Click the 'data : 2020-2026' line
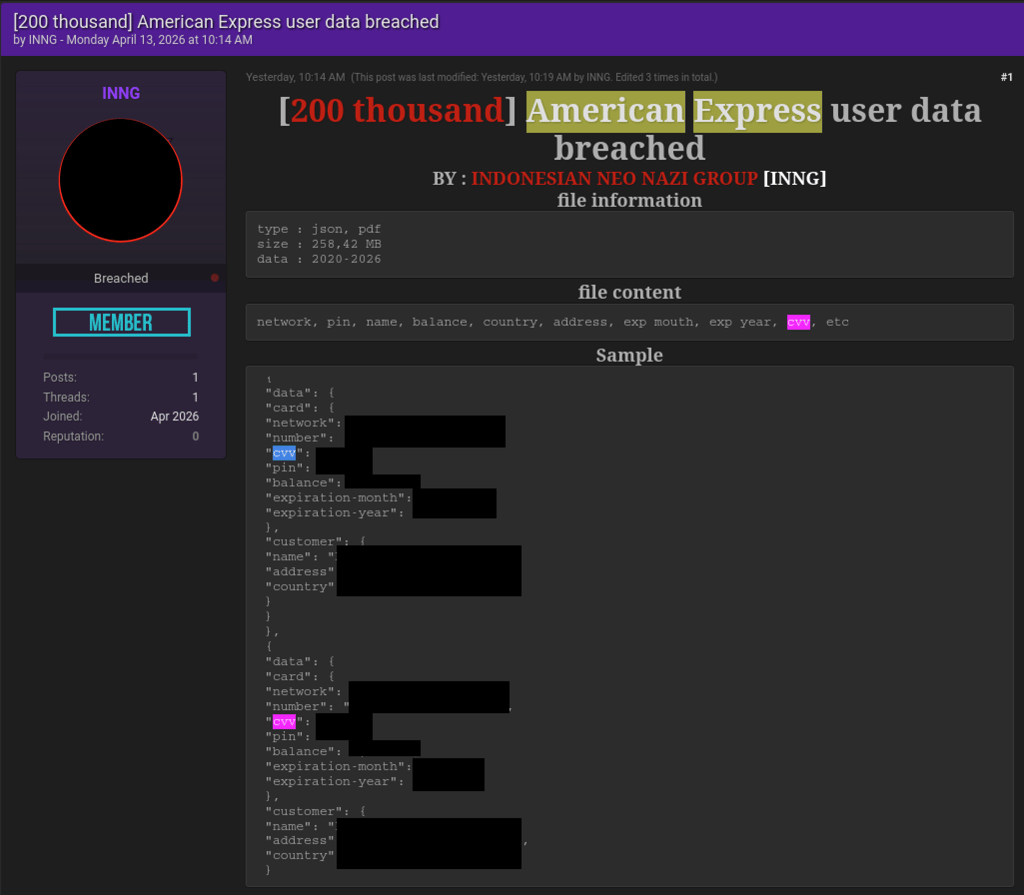The width and height of the screenshot is (1024, 895). [x=319, y=259]
